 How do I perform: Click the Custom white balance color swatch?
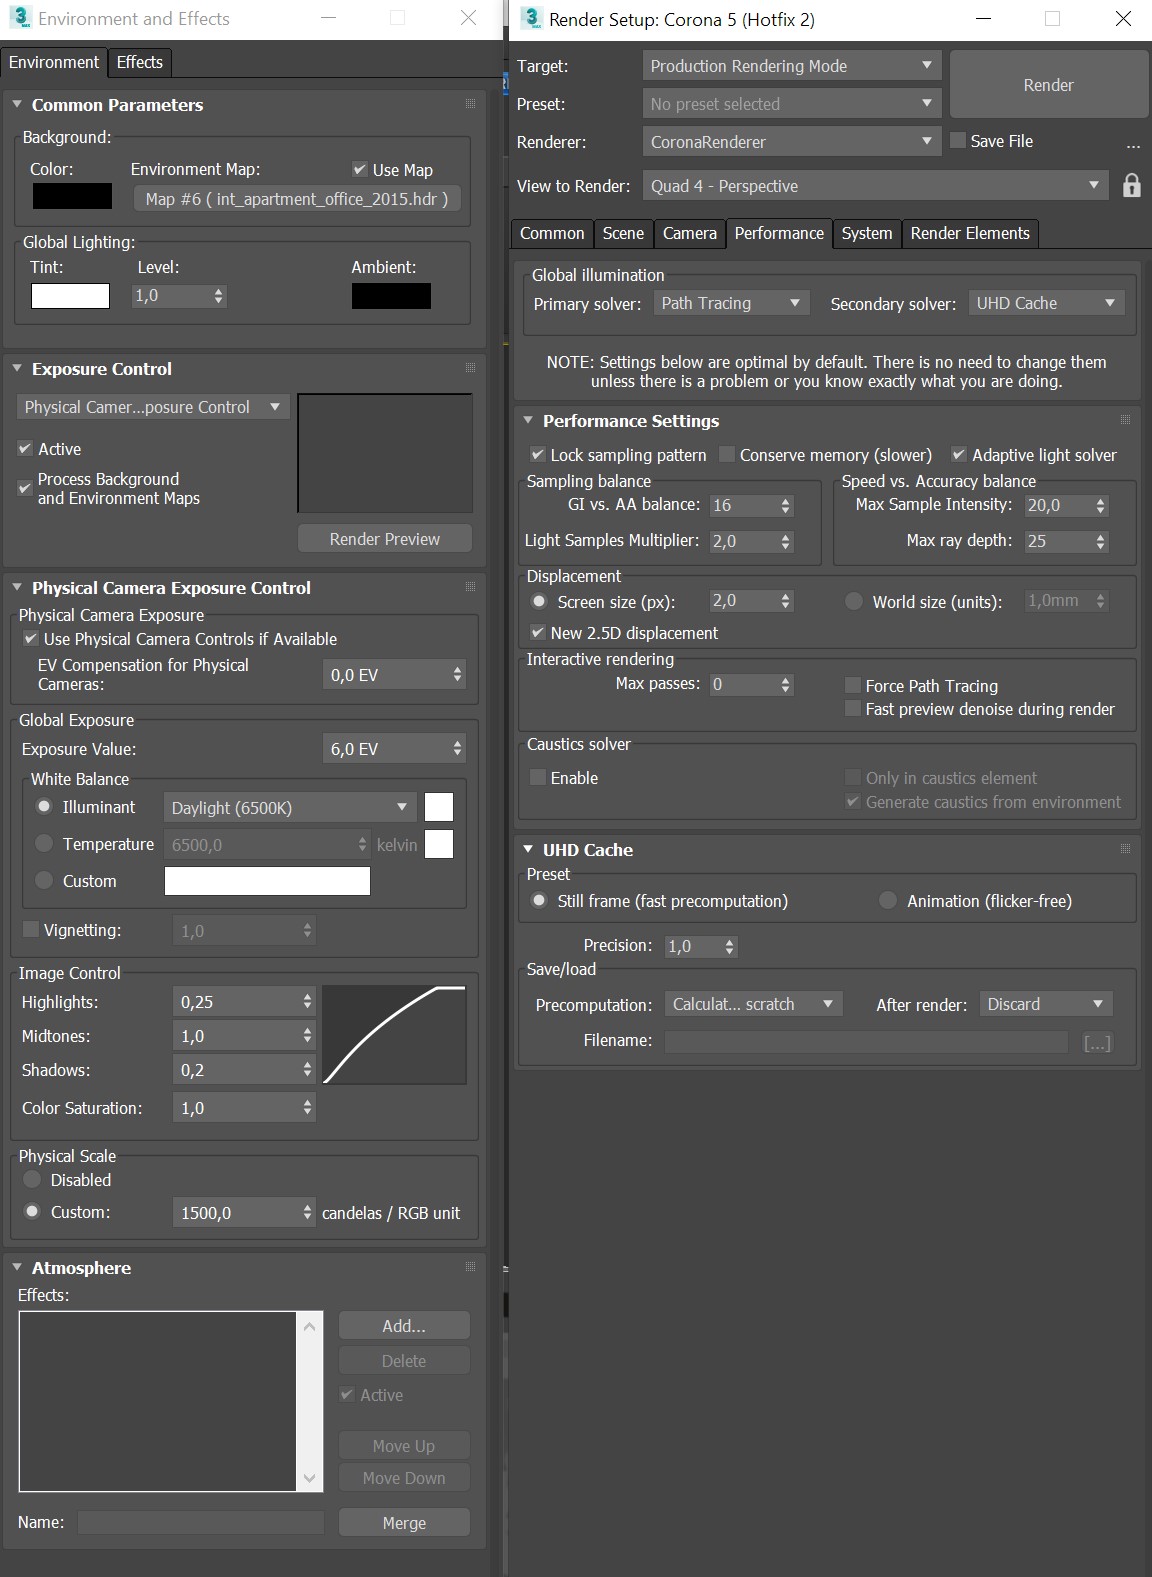coord(267,880)
